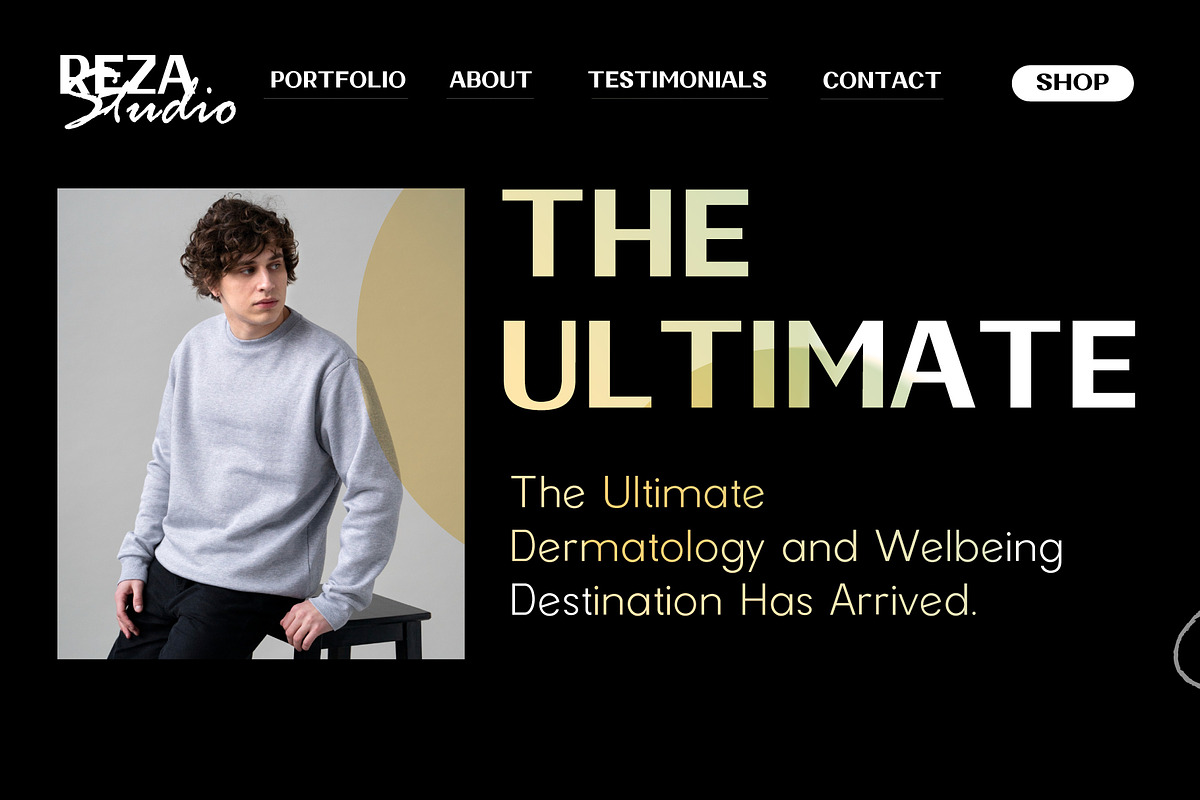Go to the About page link
The image size is (1200, 800).
click(490, 80)
